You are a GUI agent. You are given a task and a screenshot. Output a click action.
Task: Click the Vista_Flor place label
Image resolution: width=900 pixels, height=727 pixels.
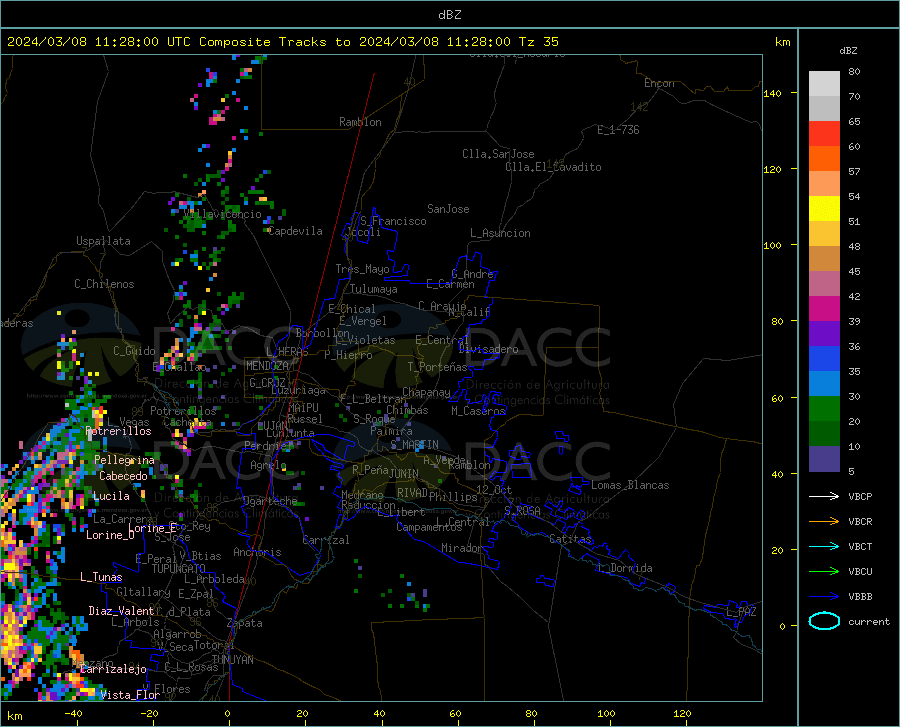tap(130, 695)
